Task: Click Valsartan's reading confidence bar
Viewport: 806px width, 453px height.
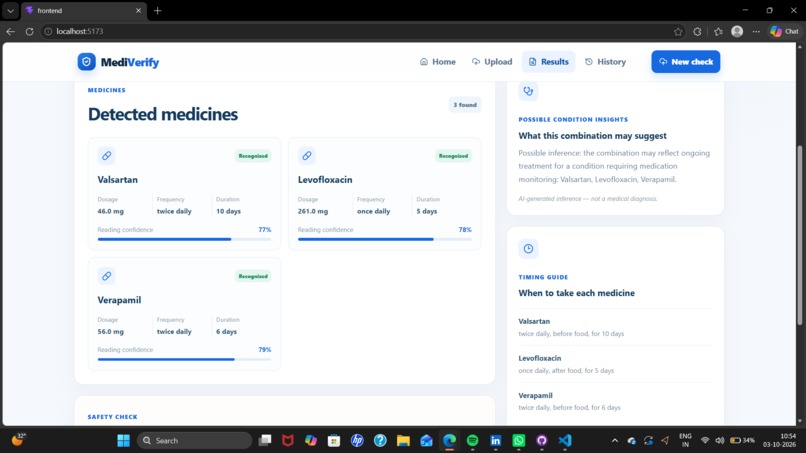Action: coord(184,239)
